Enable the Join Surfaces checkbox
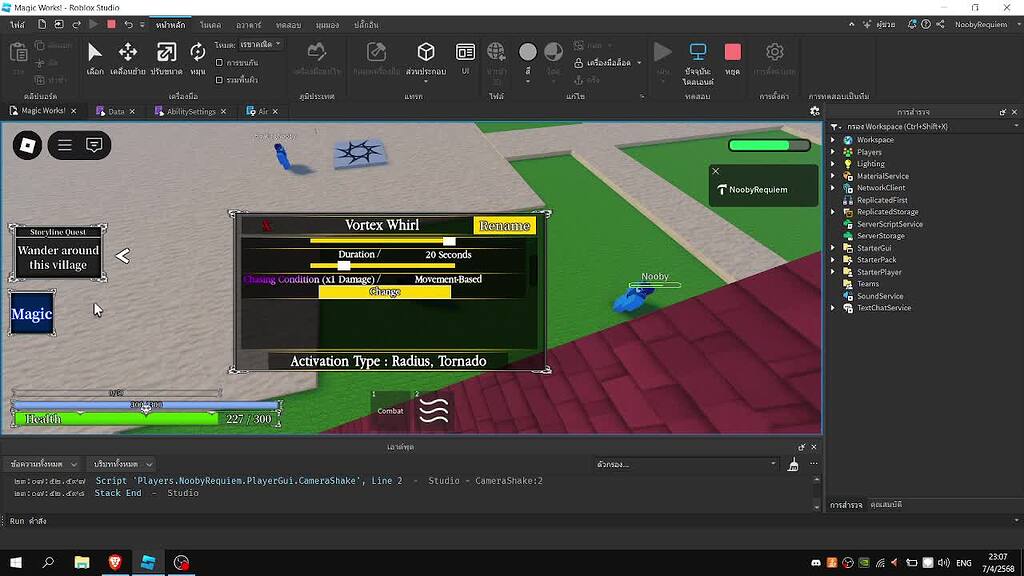 219,81
